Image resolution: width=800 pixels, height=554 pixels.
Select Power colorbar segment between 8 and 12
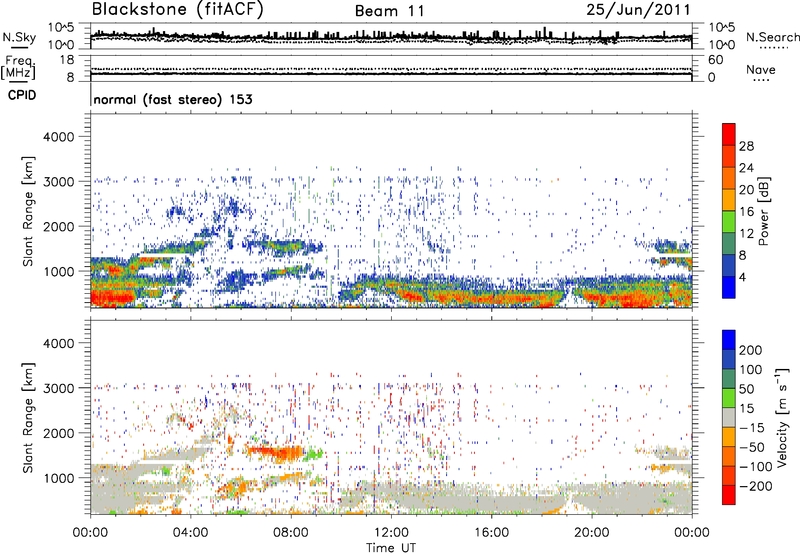pyautogui.click(x=729, y=244)
